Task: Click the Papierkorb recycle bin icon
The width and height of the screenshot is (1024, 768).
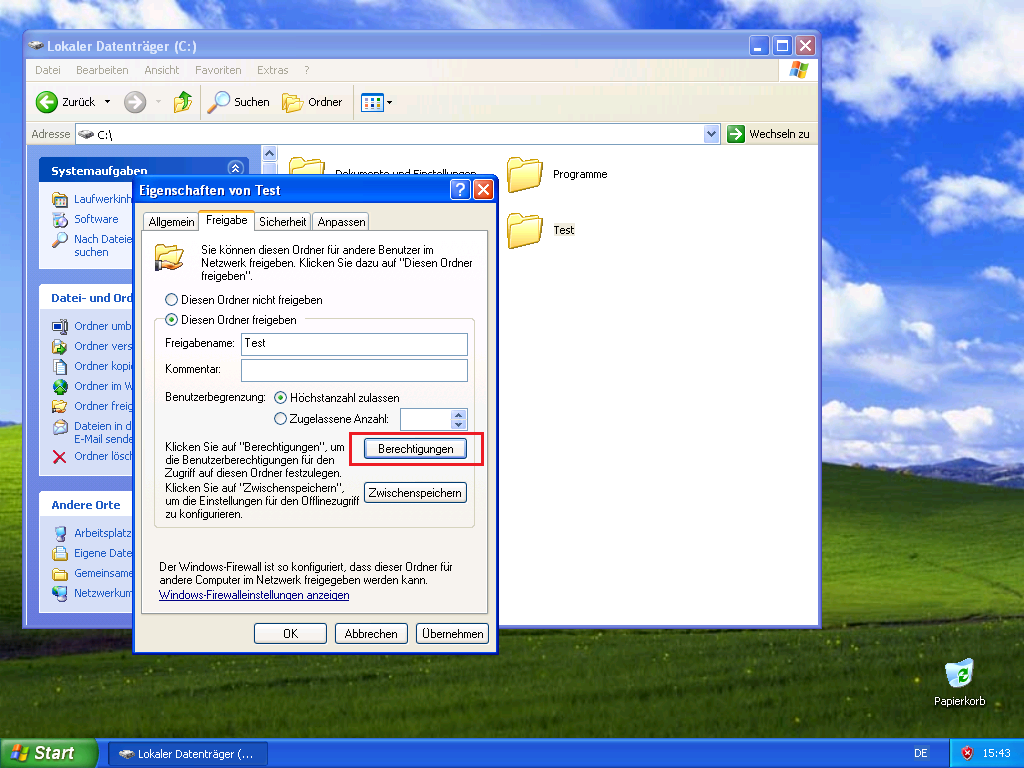Action: 959,673
